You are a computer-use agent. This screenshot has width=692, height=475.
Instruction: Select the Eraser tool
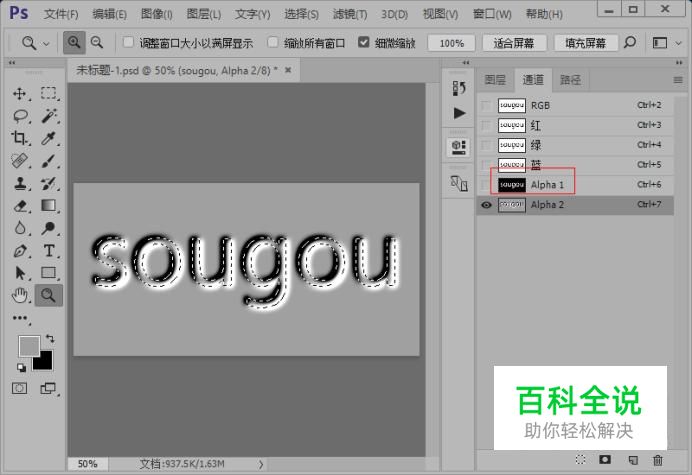point(19,206)
